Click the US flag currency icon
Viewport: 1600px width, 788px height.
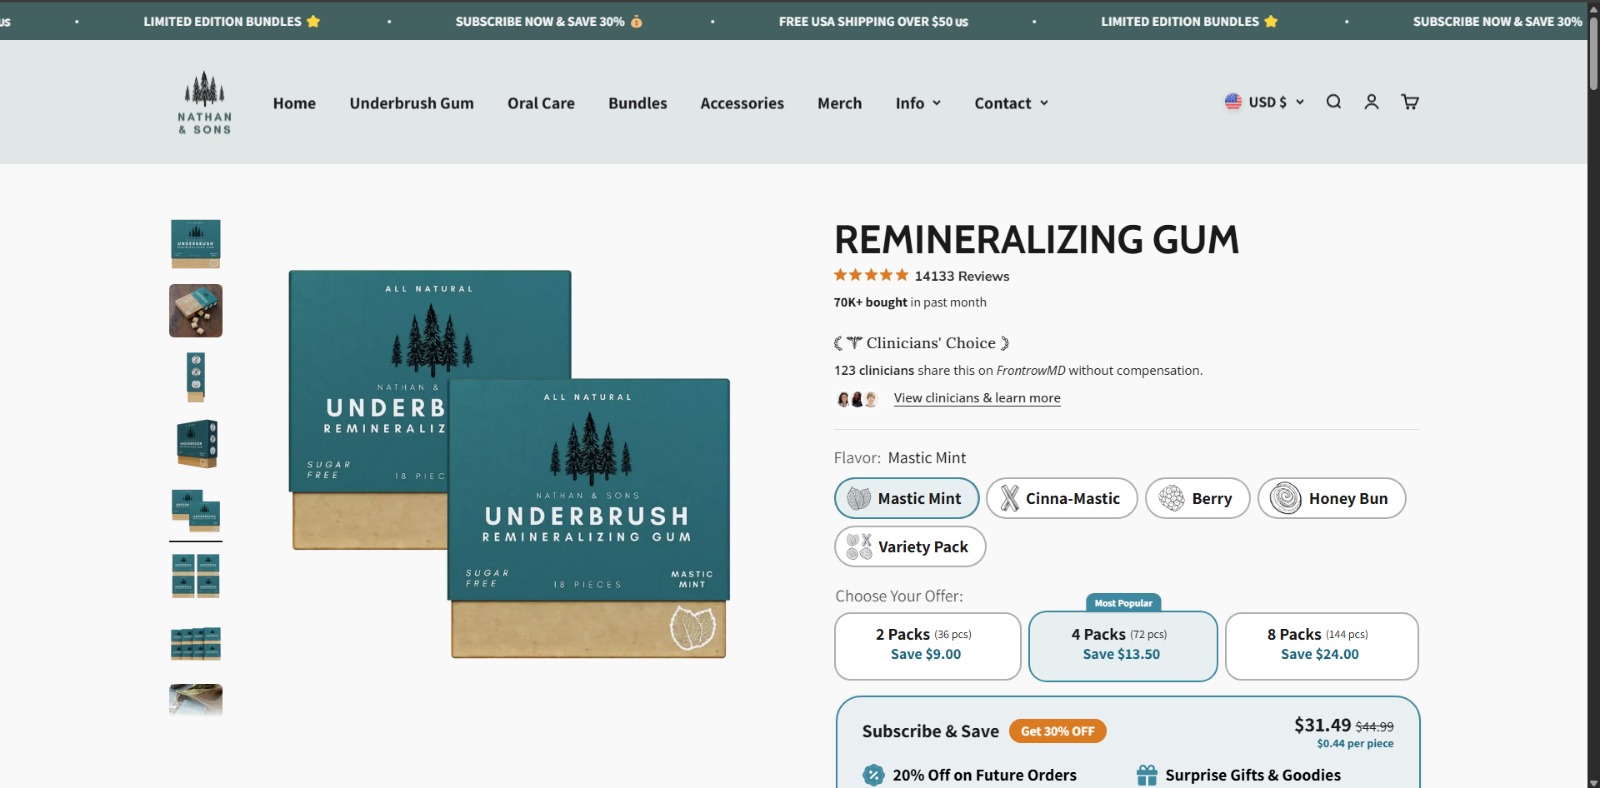click(1233, 102)
